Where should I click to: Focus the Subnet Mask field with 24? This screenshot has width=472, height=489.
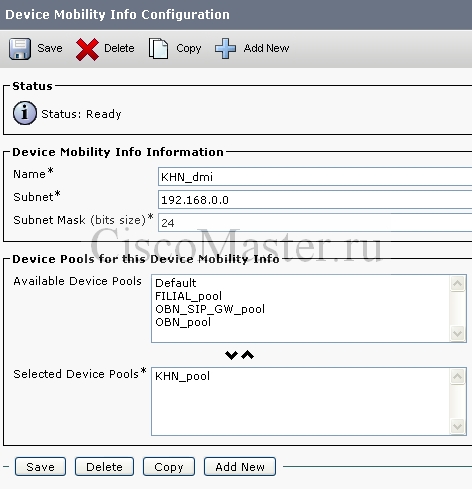pos(315,222)
